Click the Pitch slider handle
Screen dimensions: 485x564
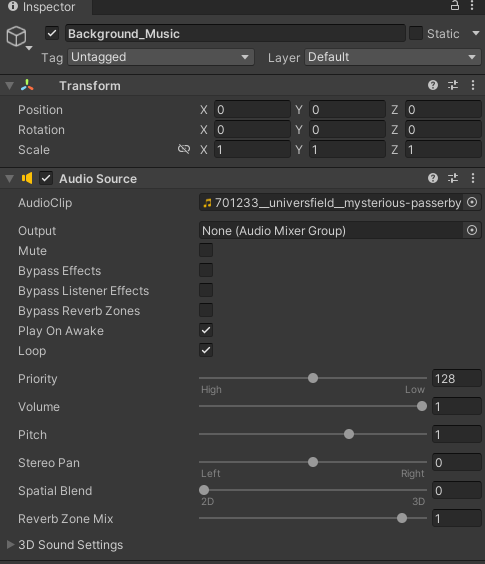pos(349,434)
